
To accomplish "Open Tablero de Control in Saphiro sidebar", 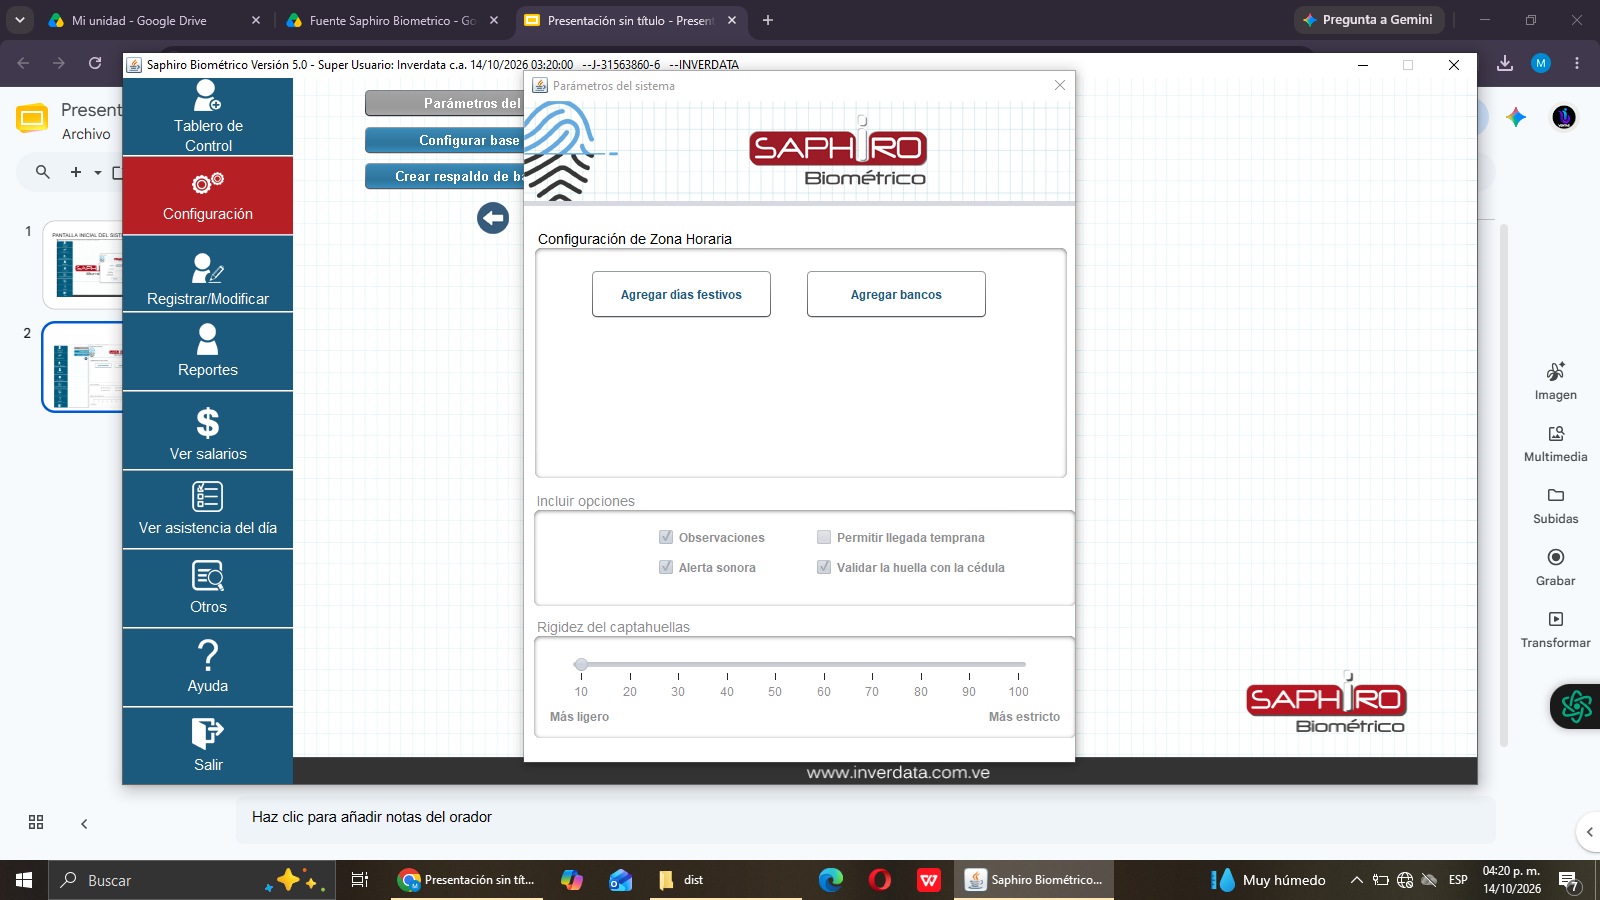I will pos(208,117).
